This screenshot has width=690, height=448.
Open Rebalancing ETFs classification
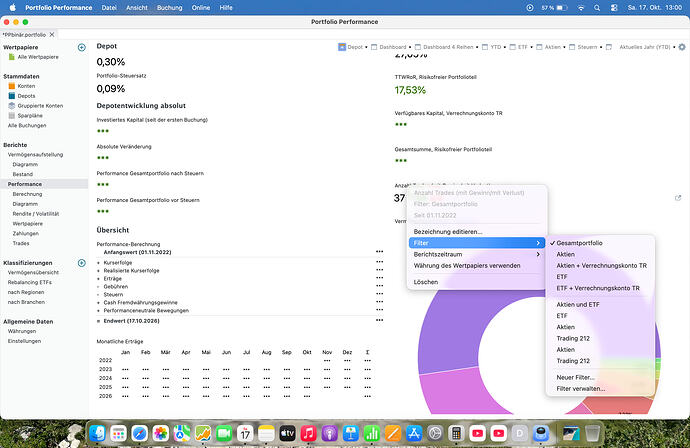pos(29,282)
